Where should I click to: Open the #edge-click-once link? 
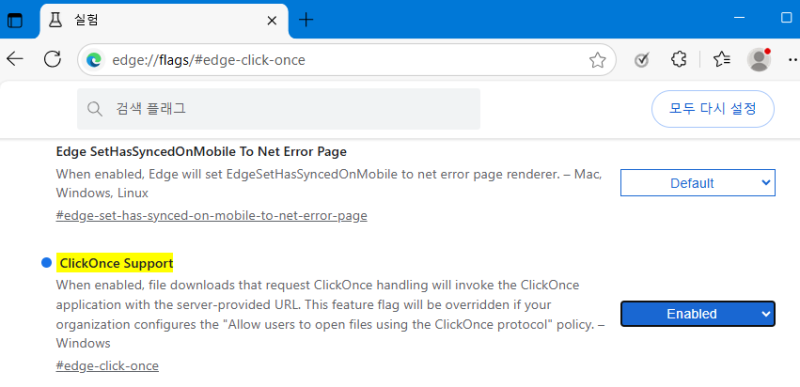click(107, 366)
